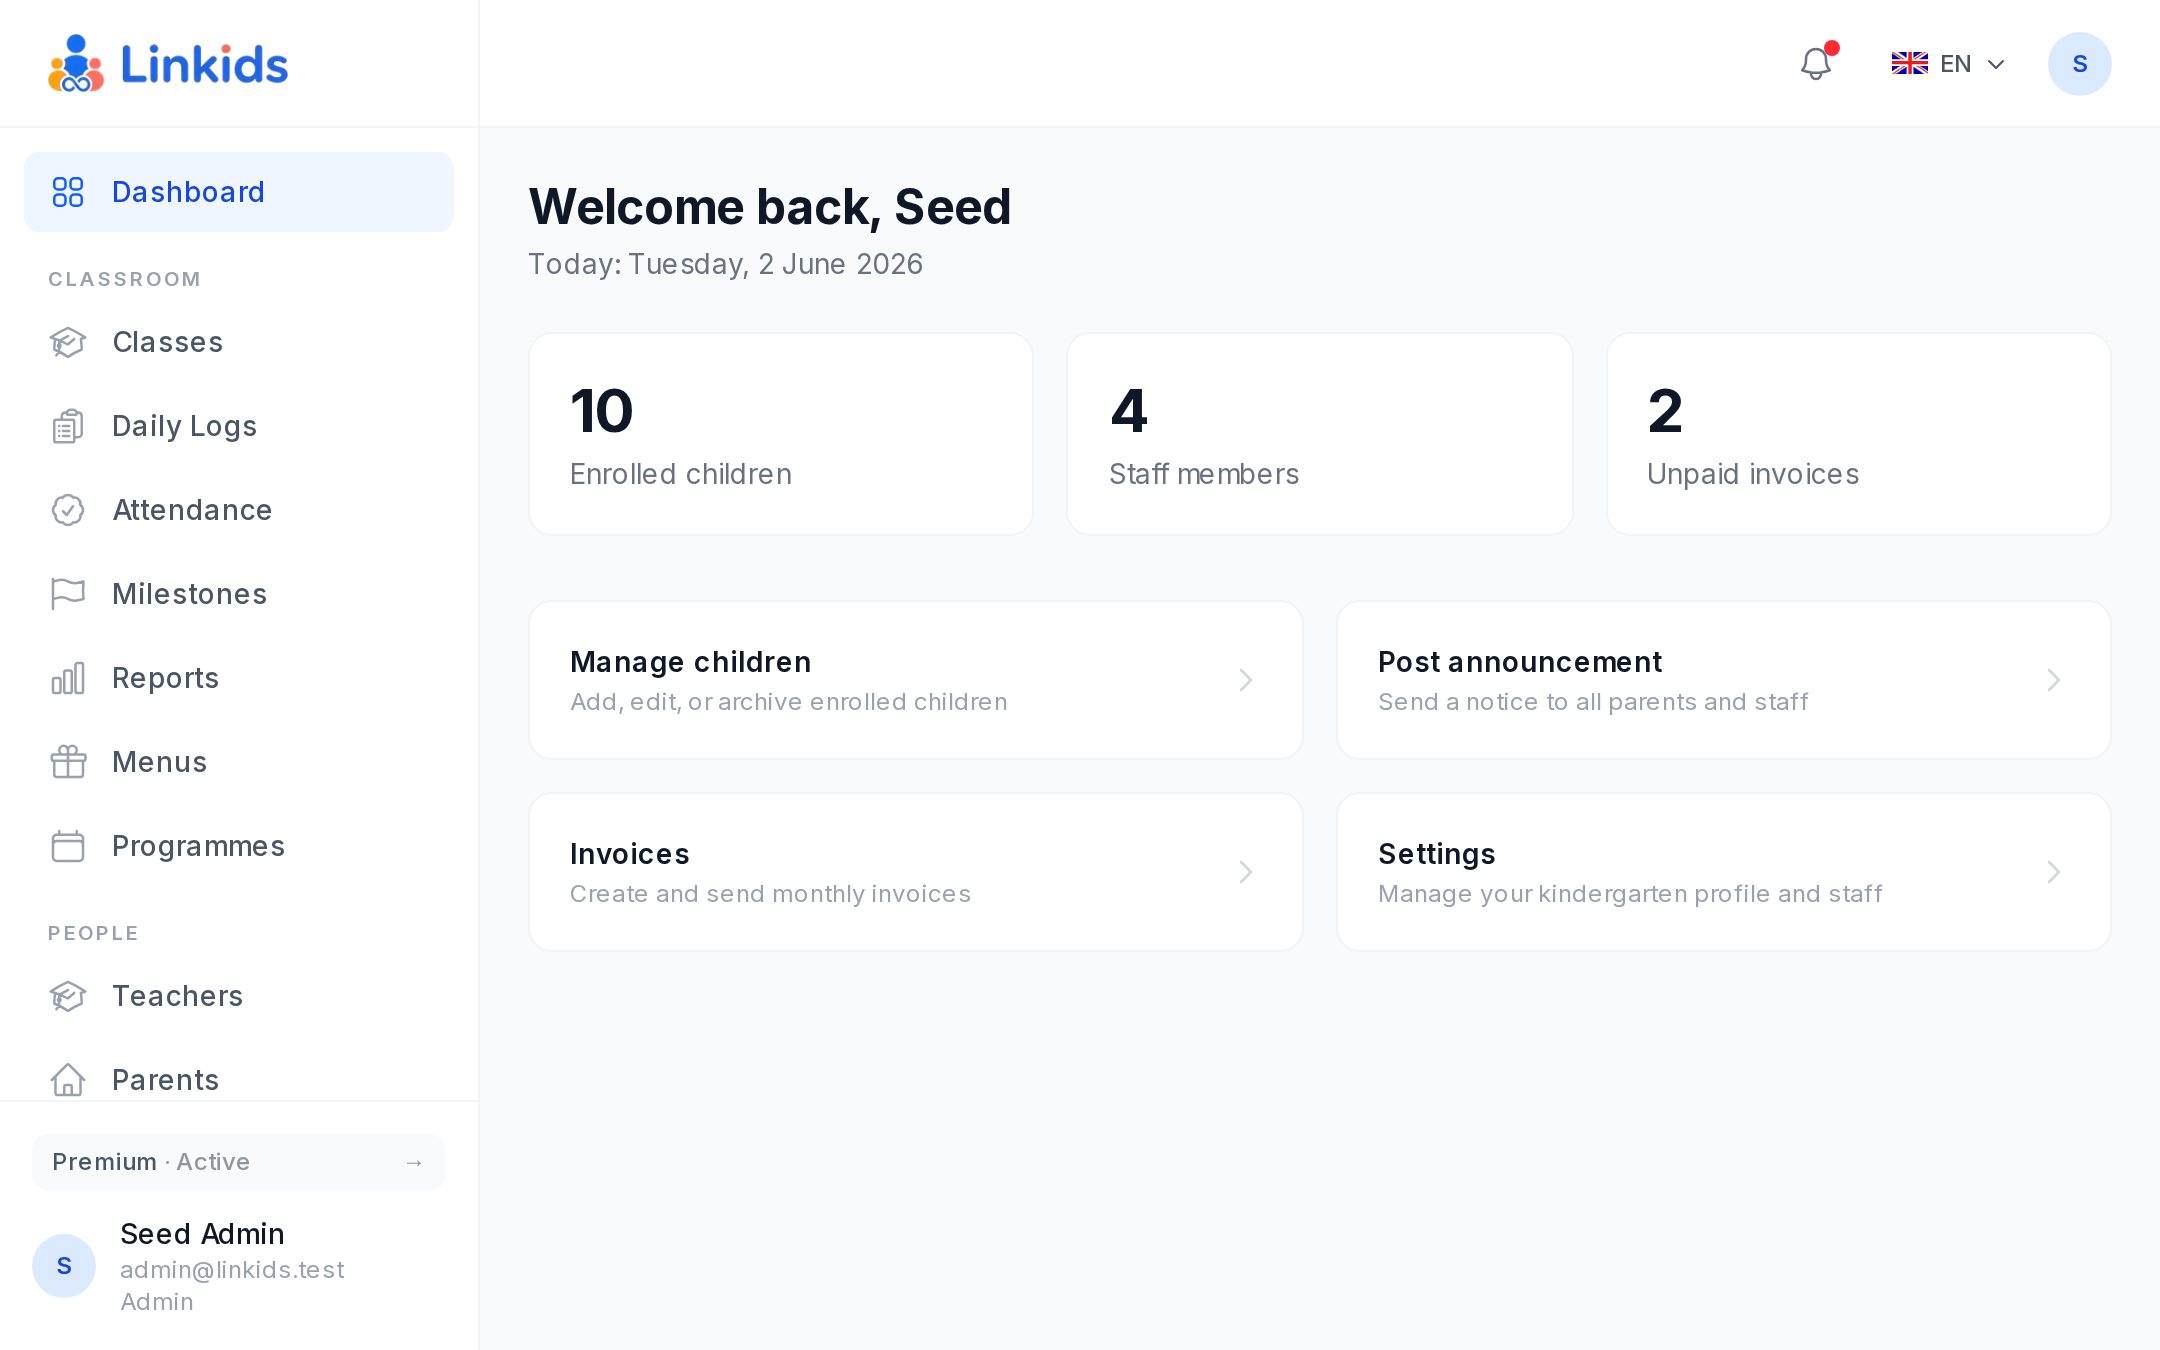This screenshot has height=1350, width=2160.
Task: Click the 10 Enrolled children stat card
Action: (x=781, y=434)
